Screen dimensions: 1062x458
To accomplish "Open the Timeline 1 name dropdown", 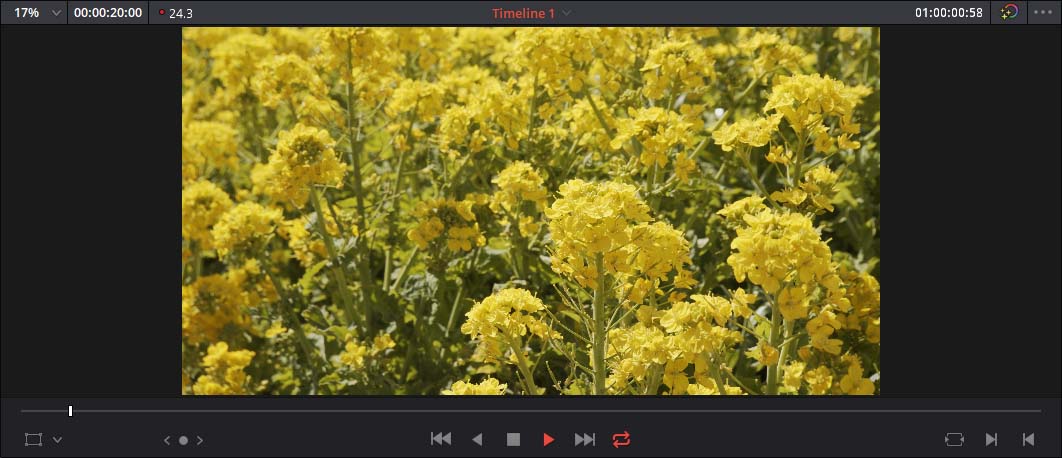I will click(x=531, y=13).
